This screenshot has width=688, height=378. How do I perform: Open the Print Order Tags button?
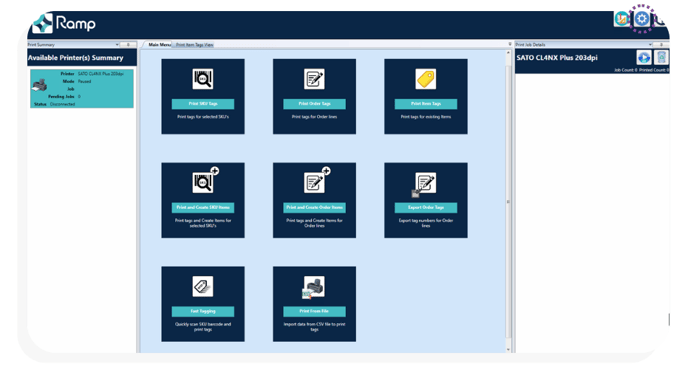(314, 104)
